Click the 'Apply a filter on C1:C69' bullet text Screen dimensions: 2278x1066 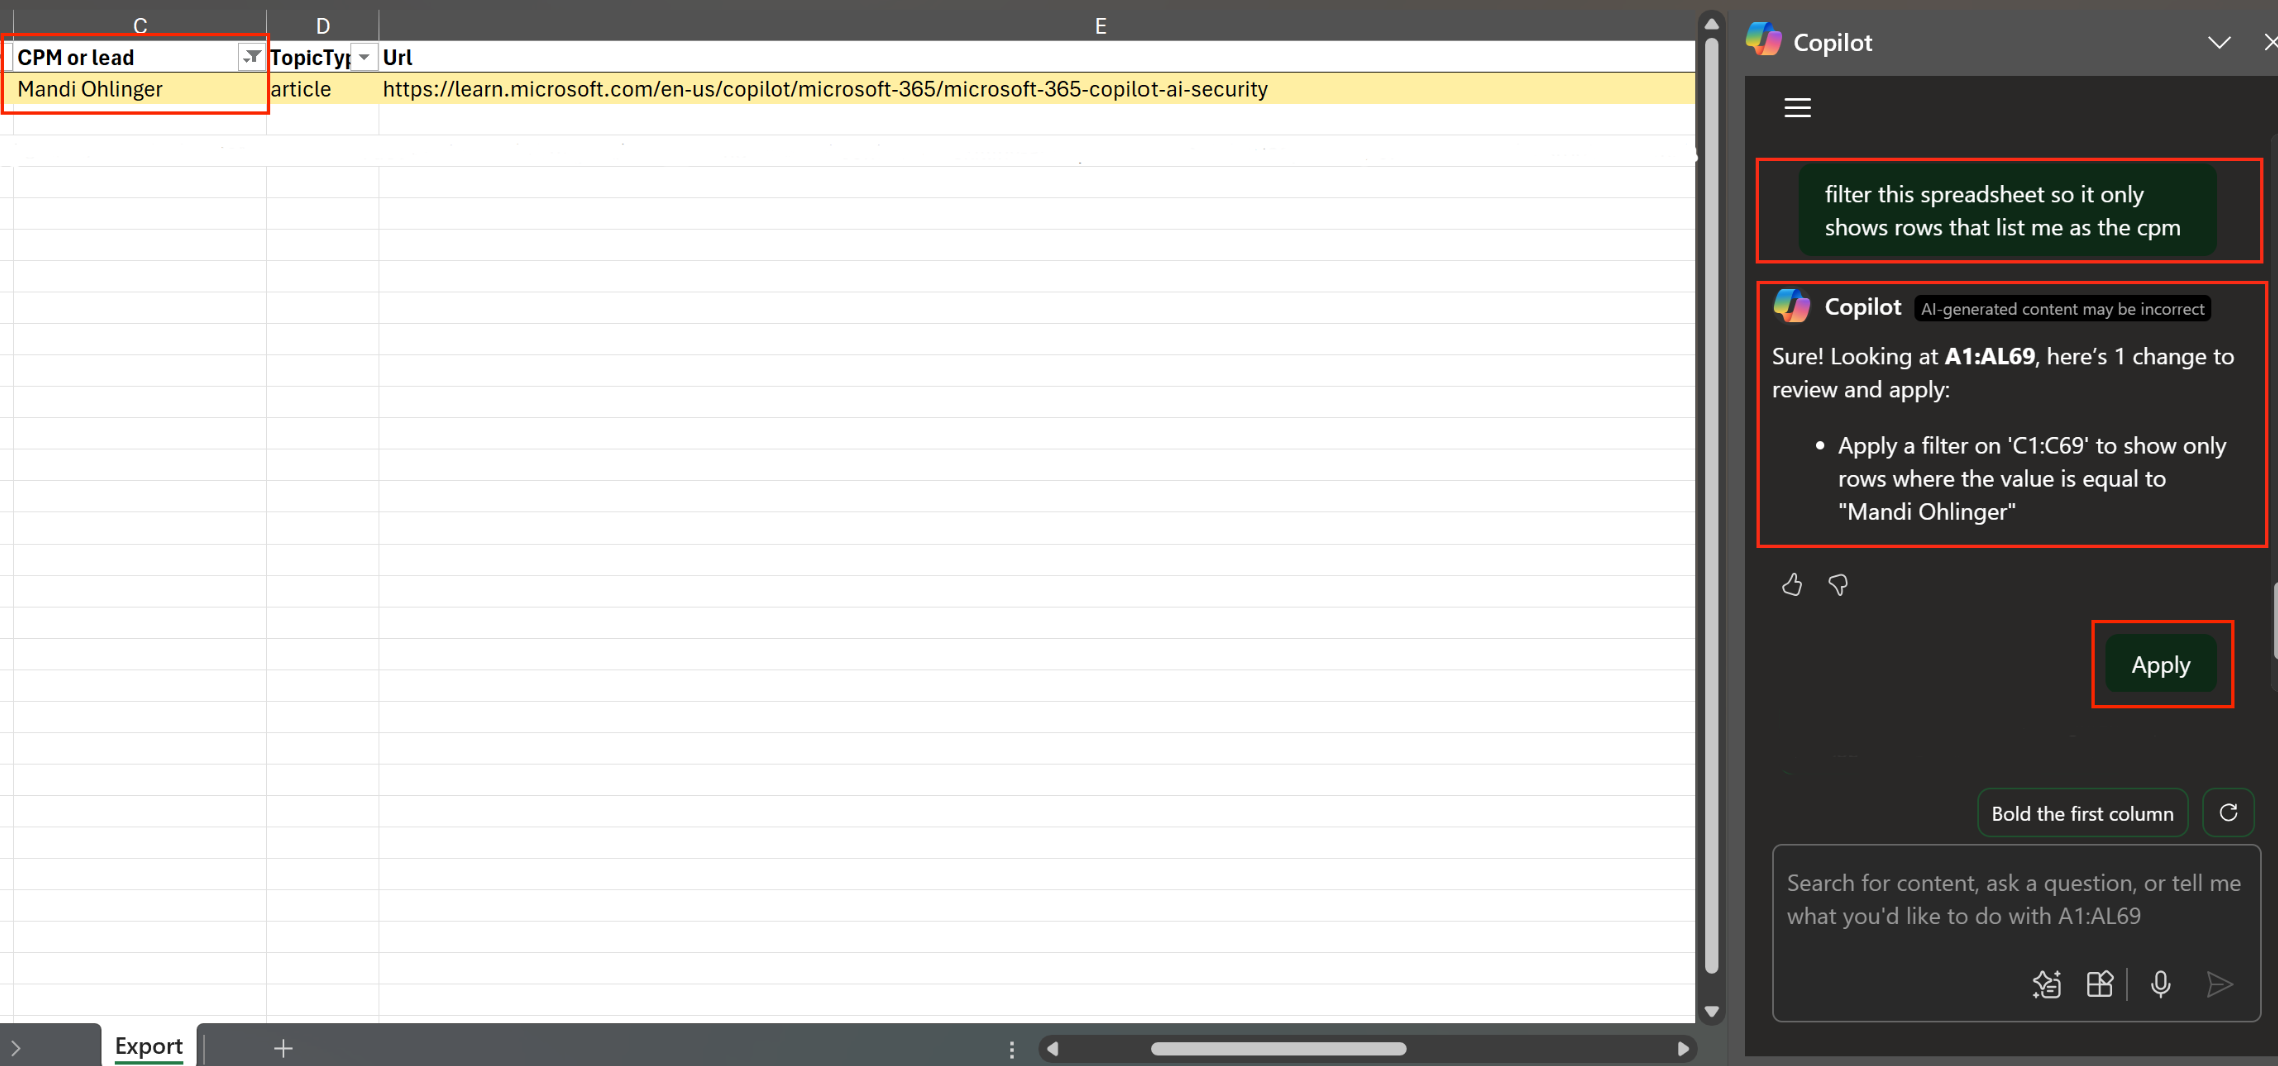[2032, 479]
